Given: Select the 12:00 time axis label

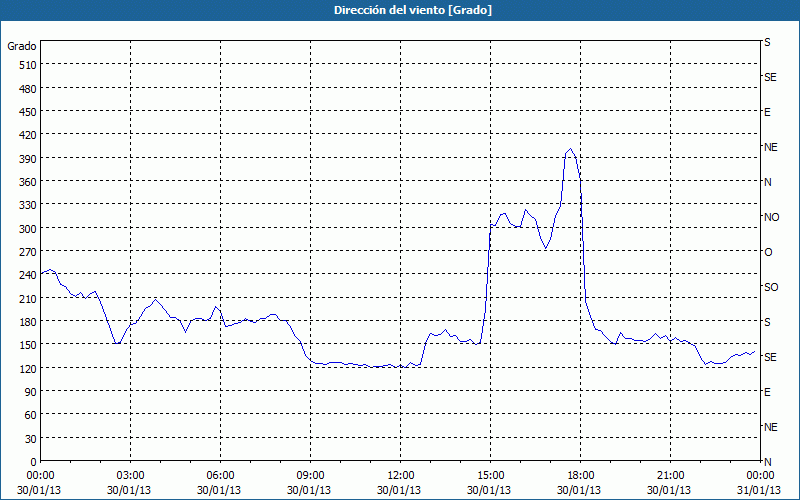Looking at the screenshot, I should coord(401,476).
